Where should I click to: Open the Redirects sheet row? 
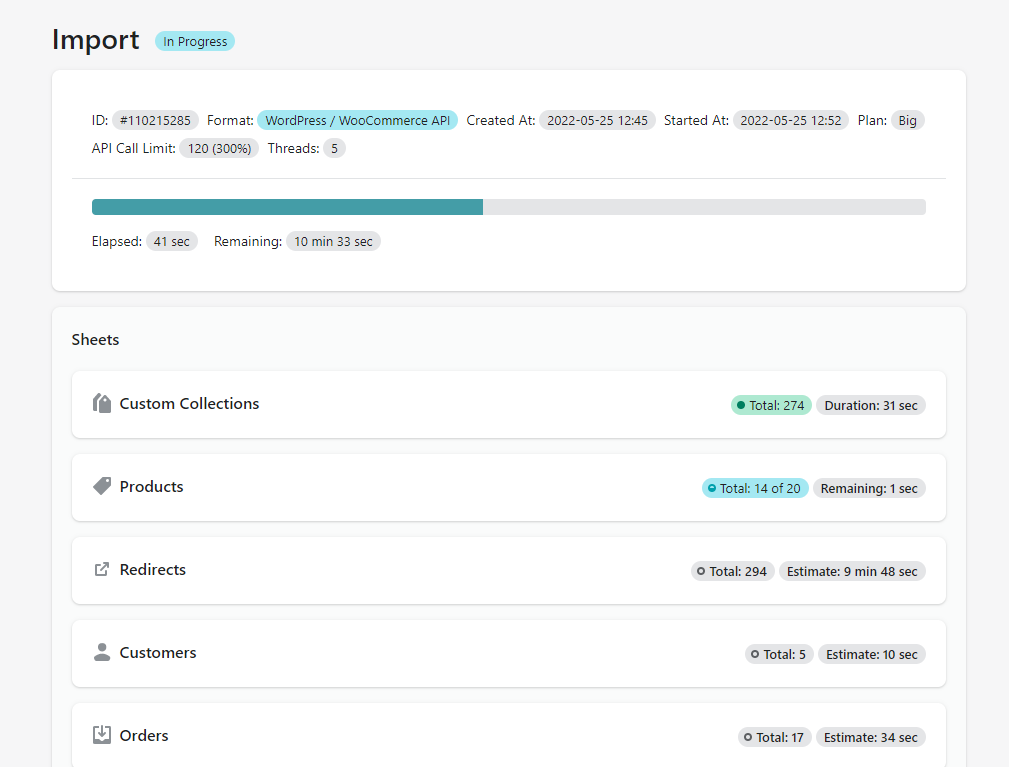click(508, 570)
